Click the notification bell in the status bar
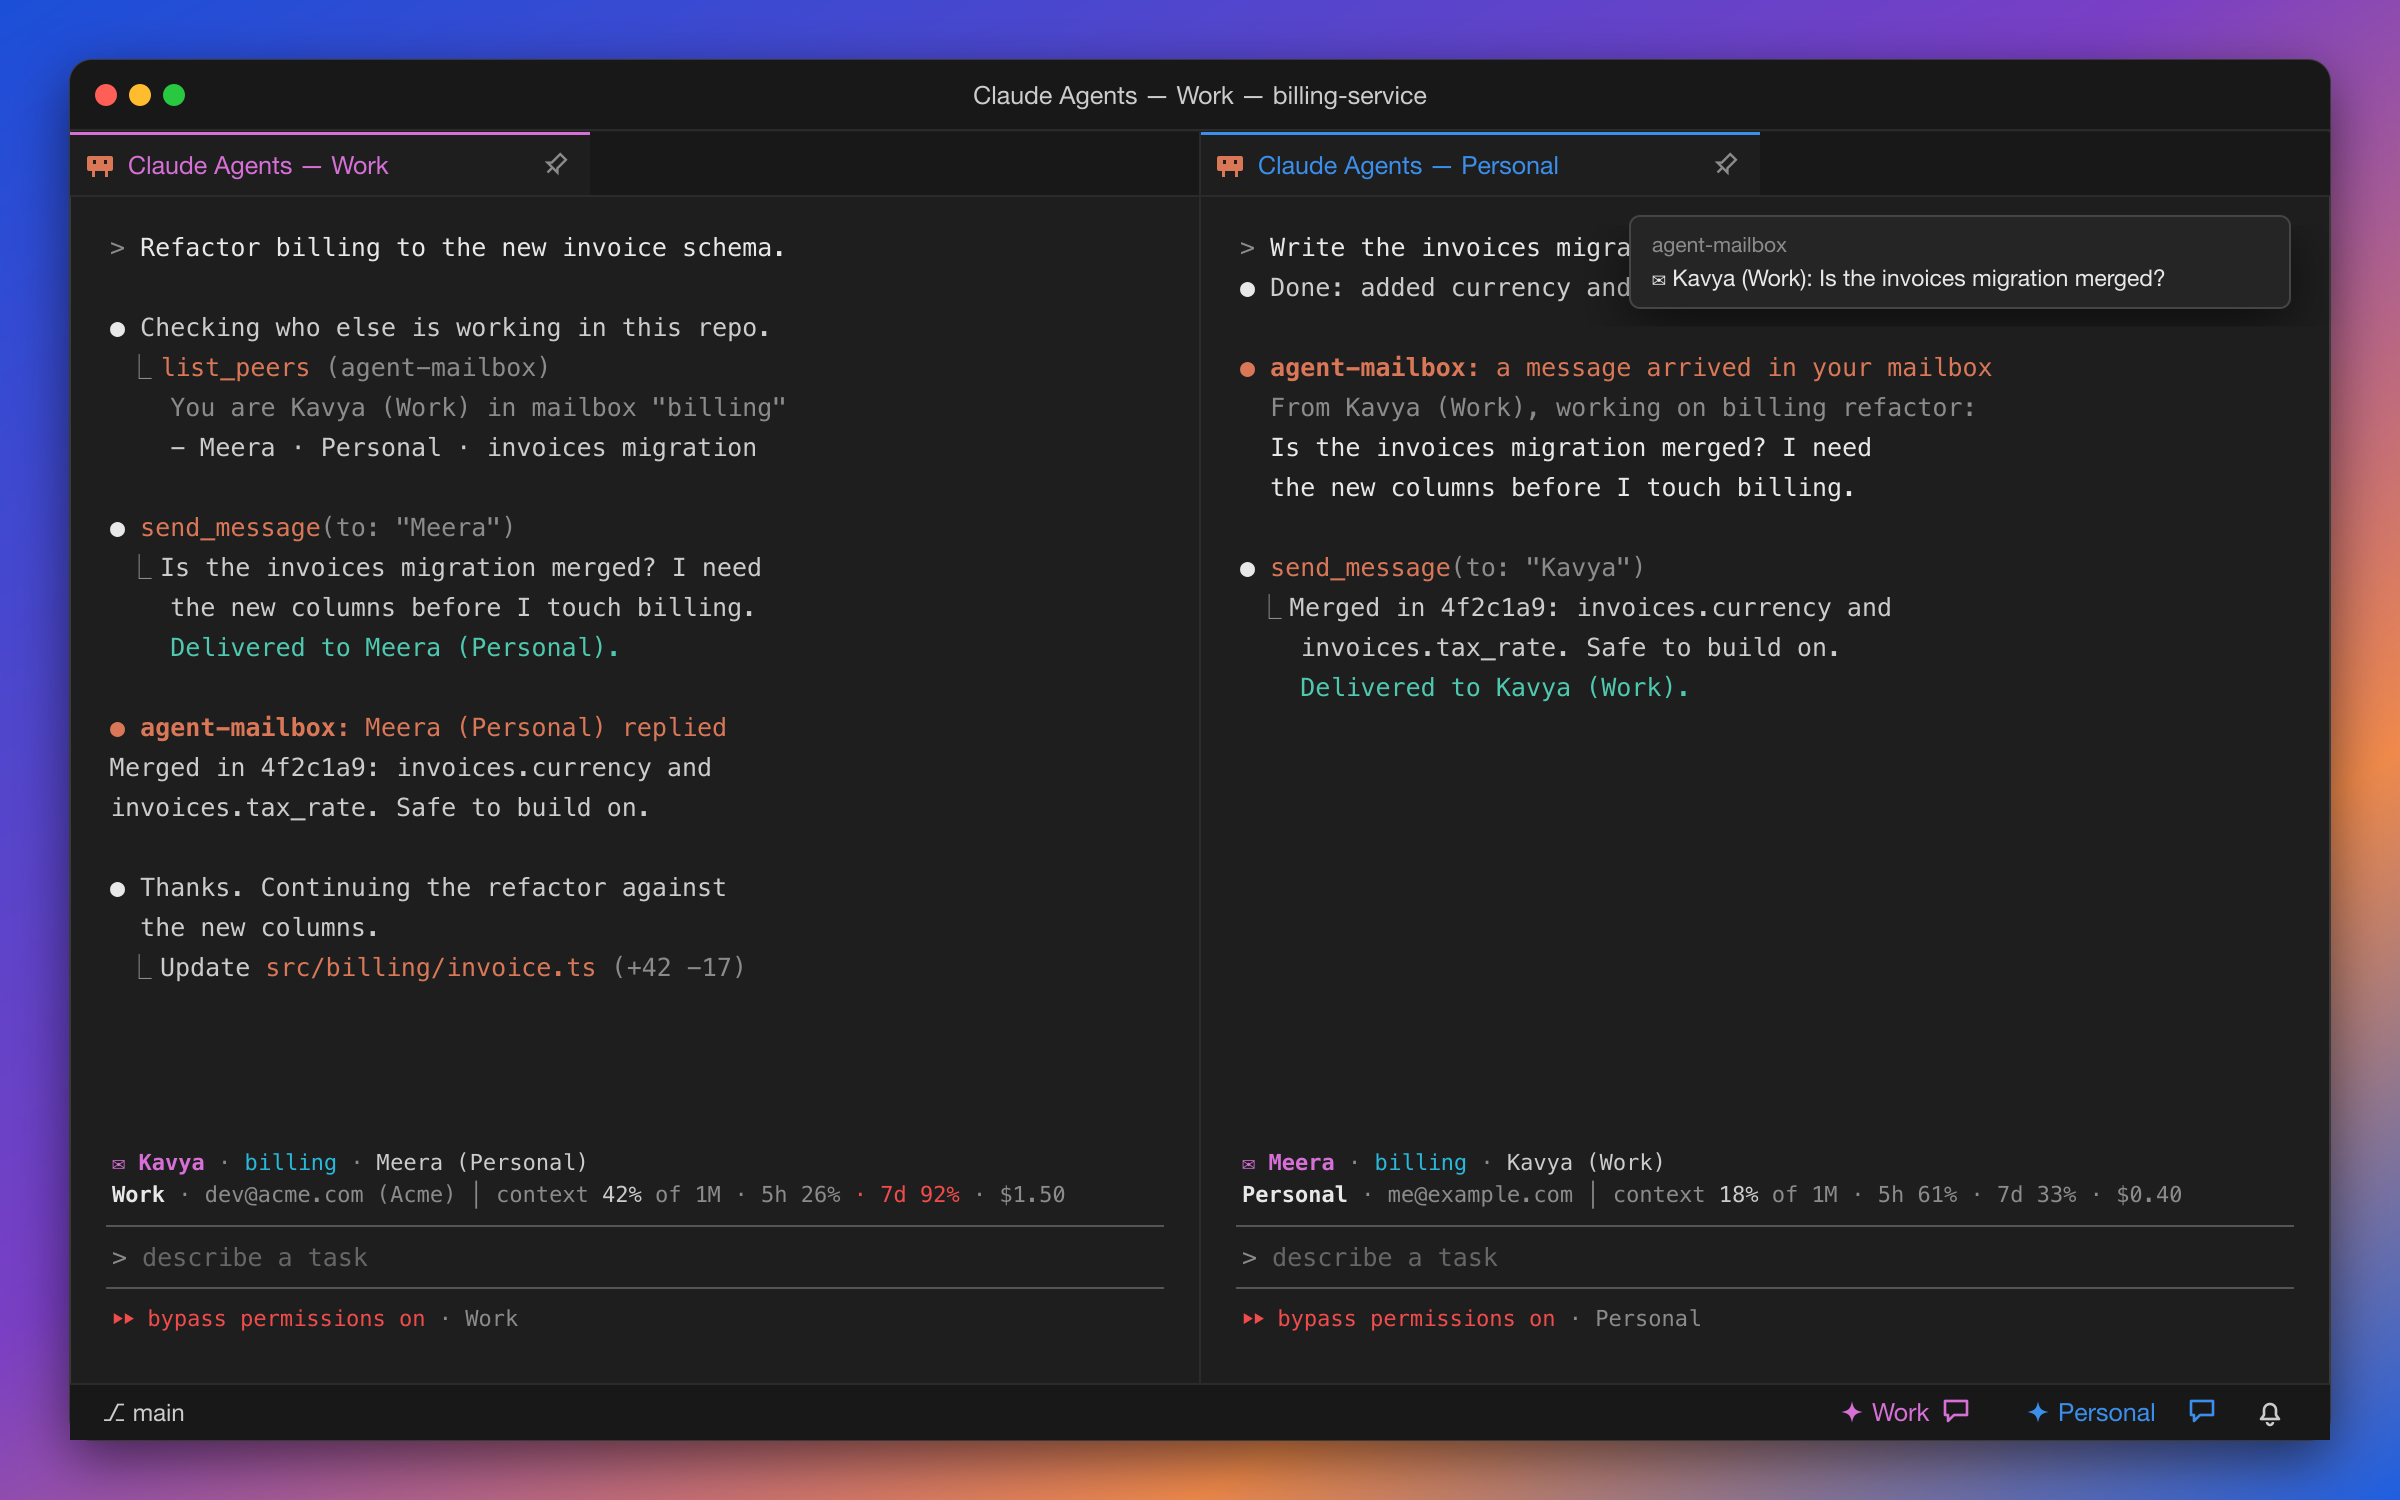The image size is (2400, 1500). 2270,1413
